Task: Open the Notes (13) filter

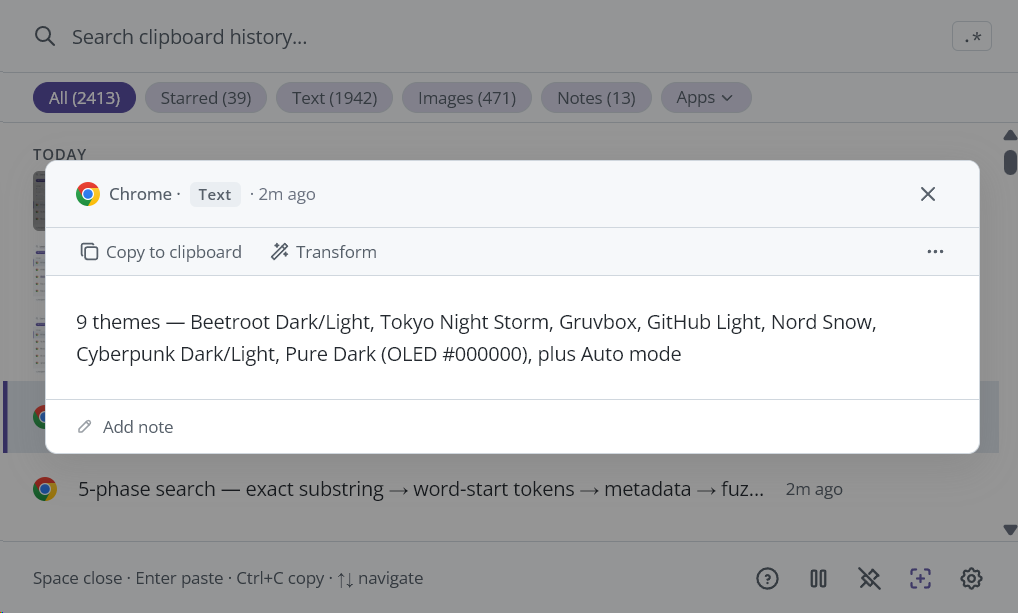Action: coord(596,98)
